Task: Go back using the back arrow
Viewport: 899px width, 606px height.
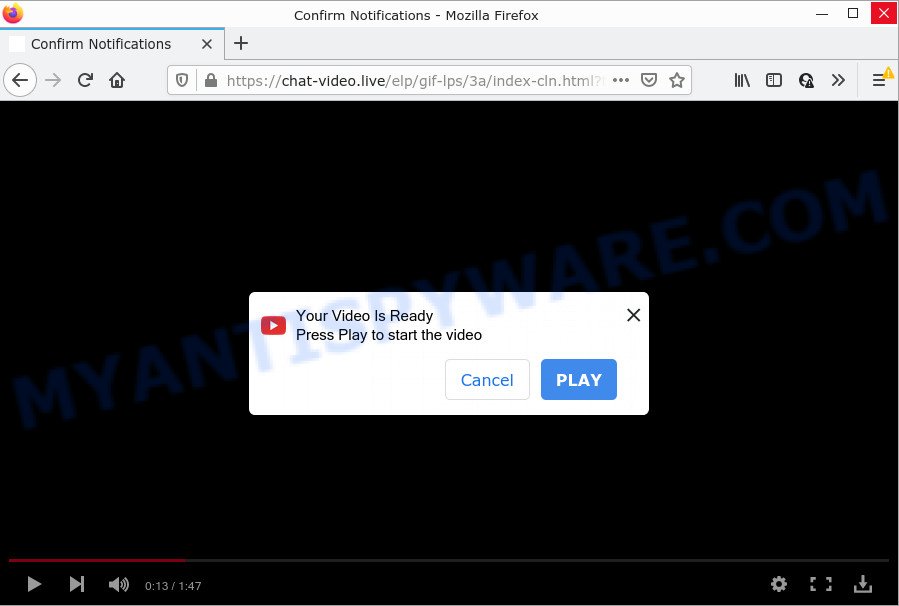Action: pos(20,80)
